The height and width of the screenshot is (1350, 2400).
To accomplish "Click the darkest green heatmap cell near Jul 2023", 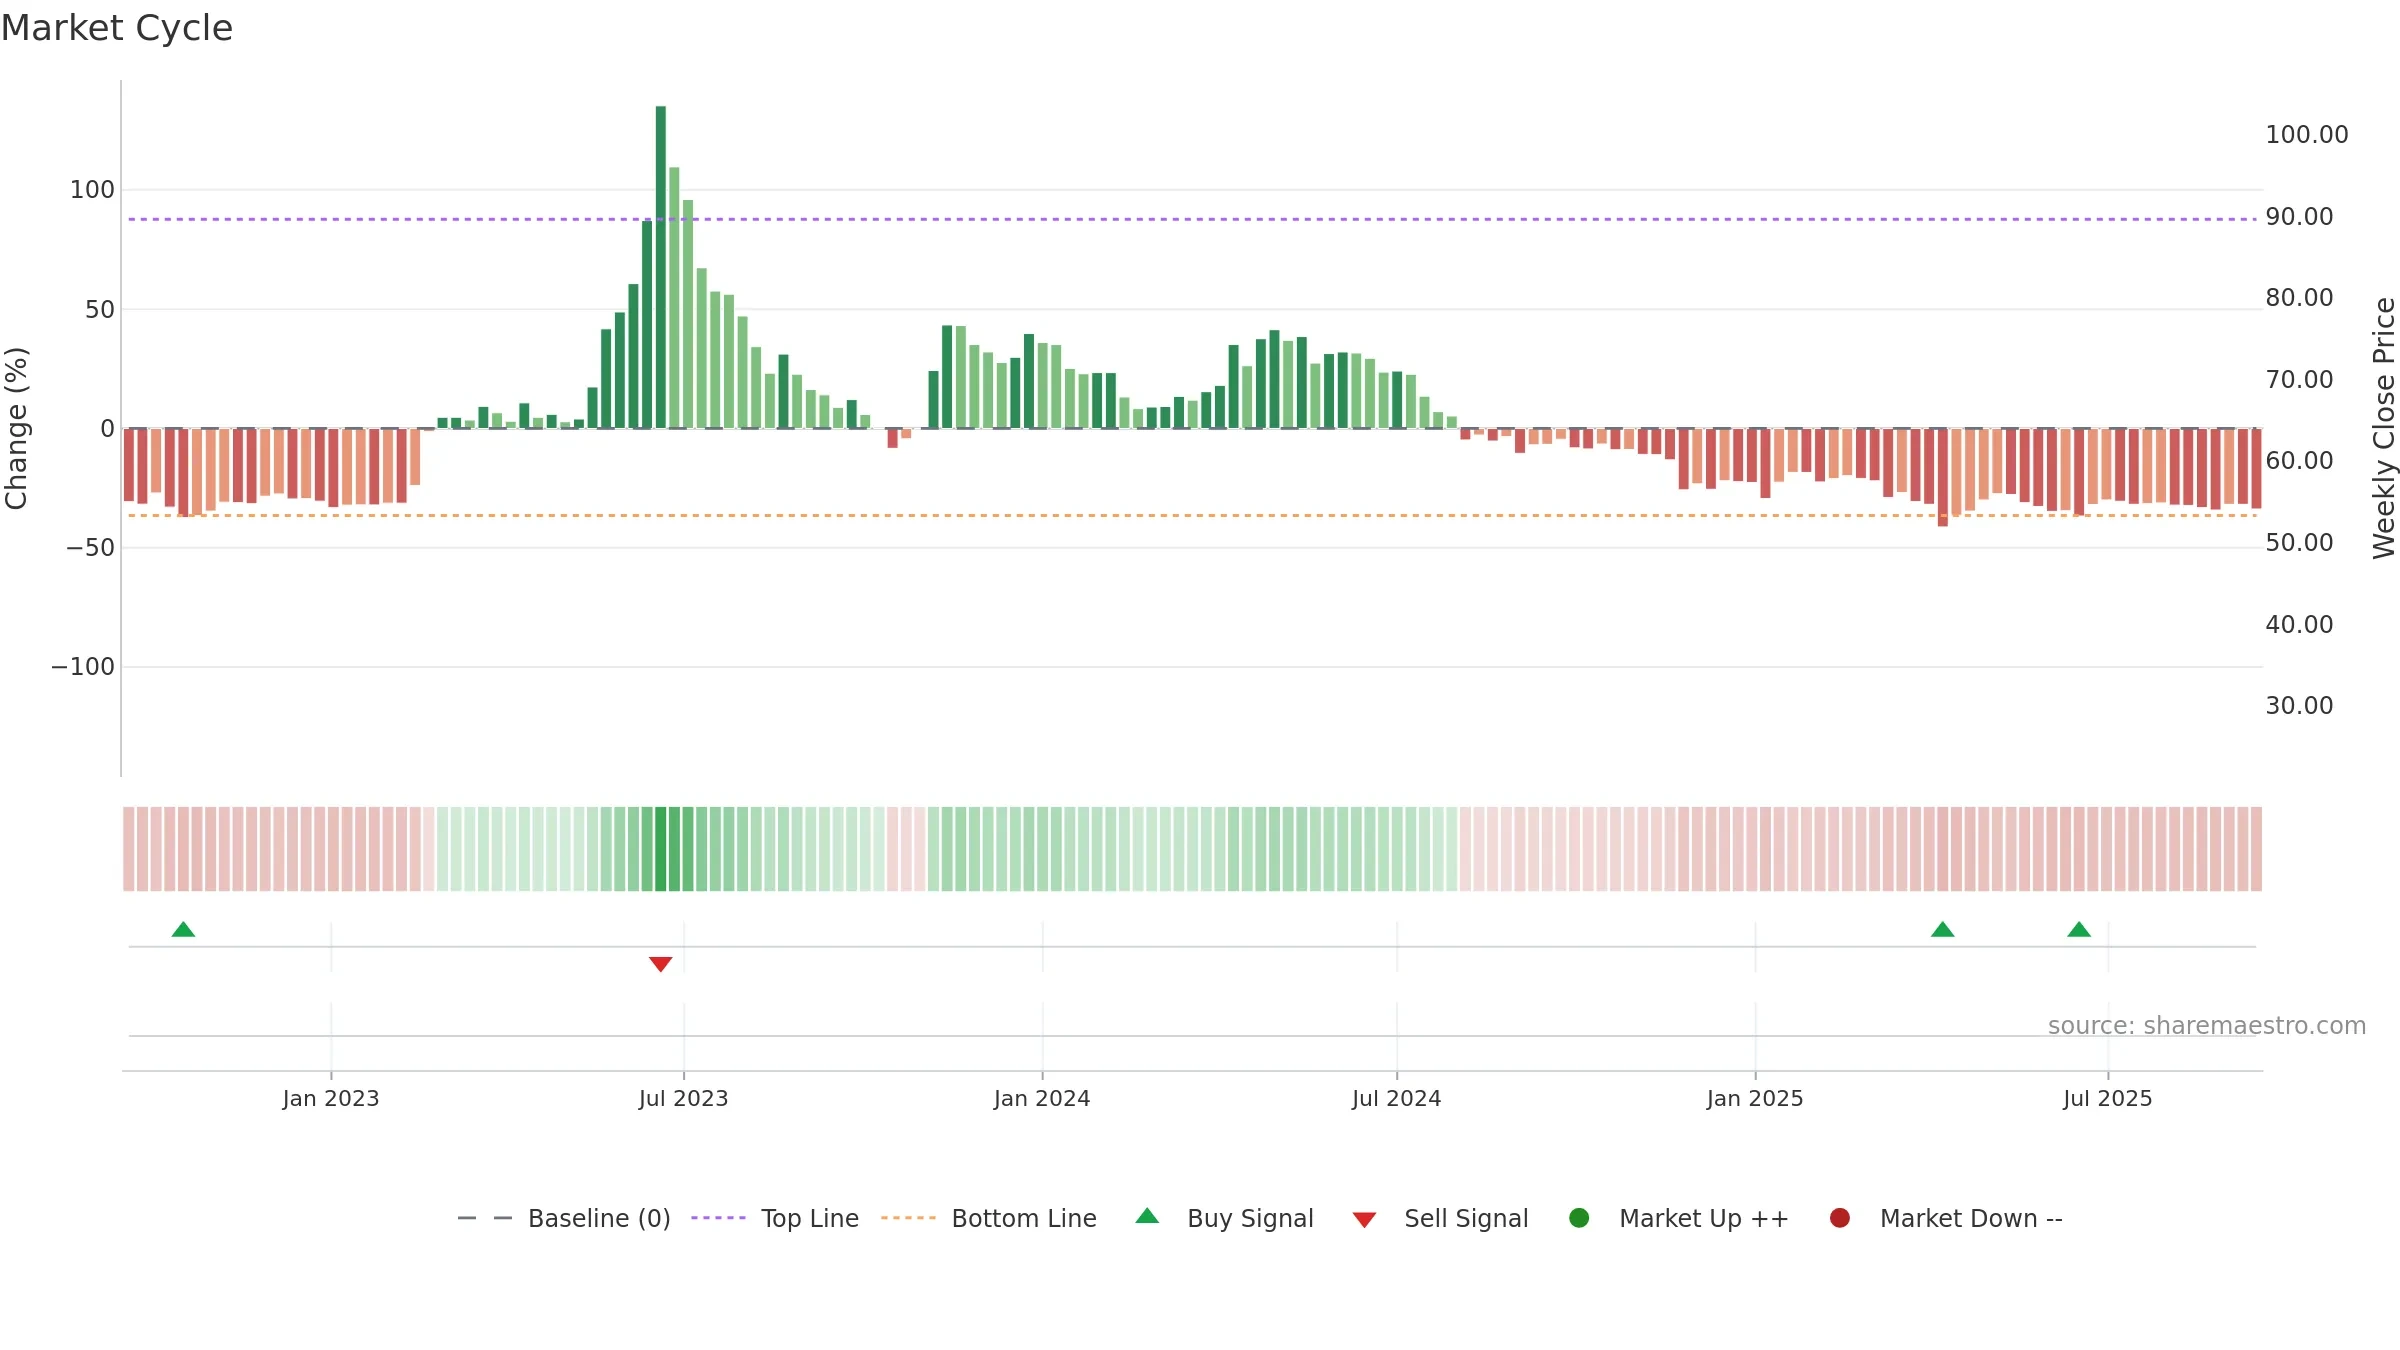I will click(x=661, y=849).
